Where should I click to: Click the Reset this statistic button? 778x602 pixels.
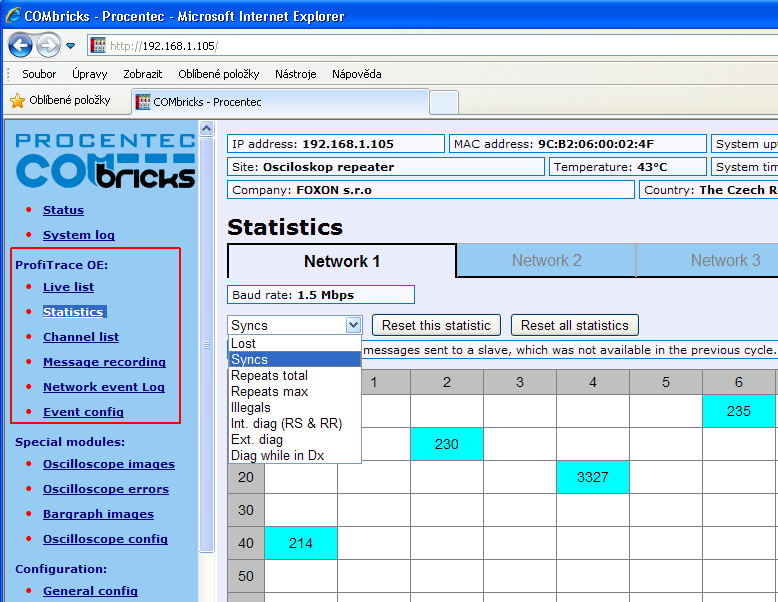tap(436, 326)
